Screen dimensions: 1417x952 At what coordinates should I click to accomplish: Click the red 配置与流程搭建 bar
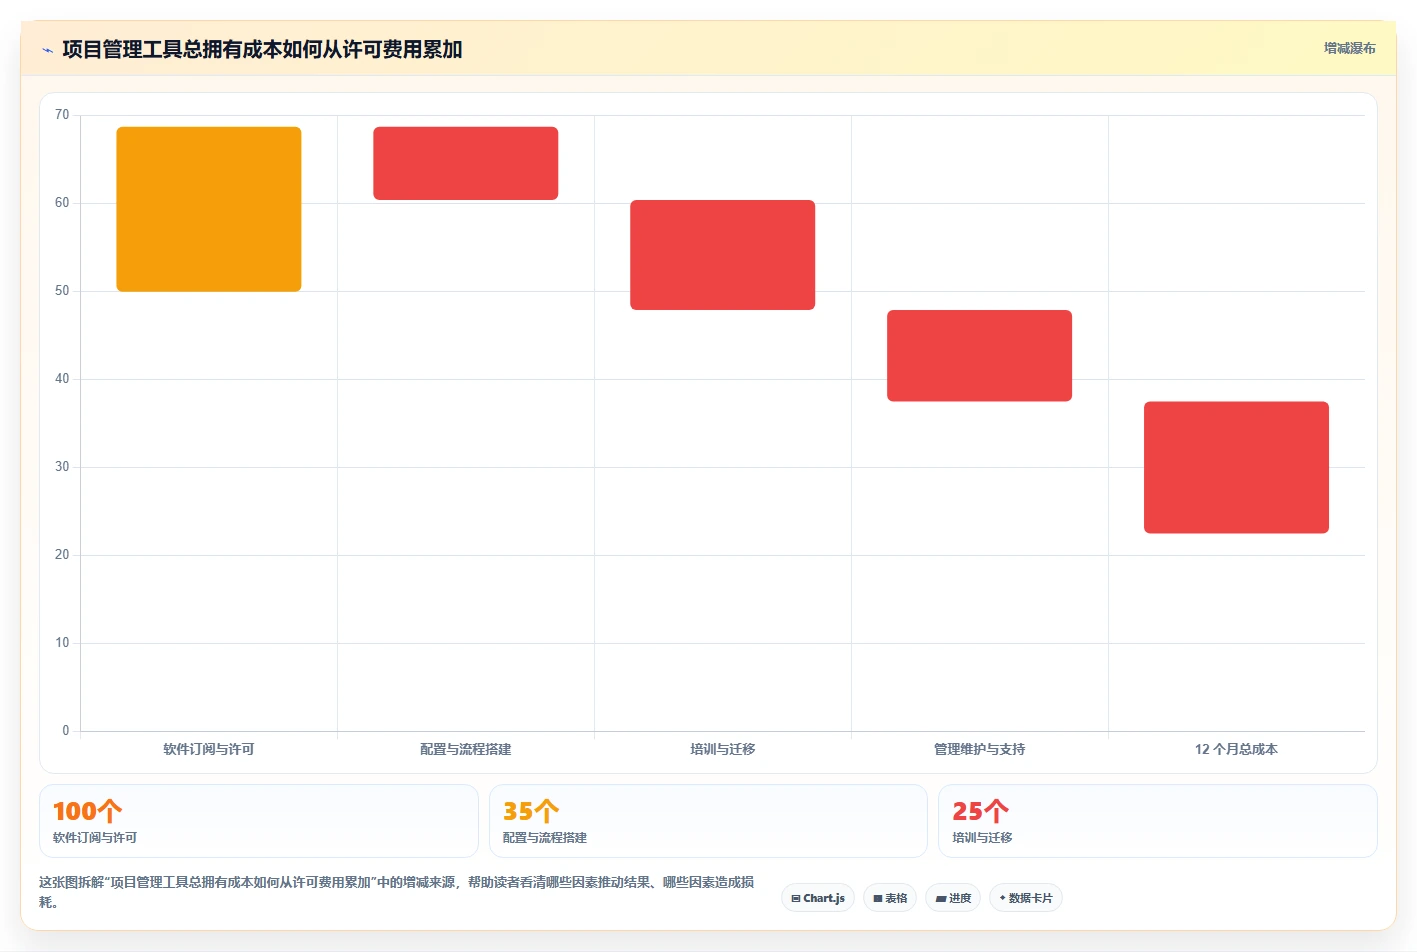click(x=466, y=163)
